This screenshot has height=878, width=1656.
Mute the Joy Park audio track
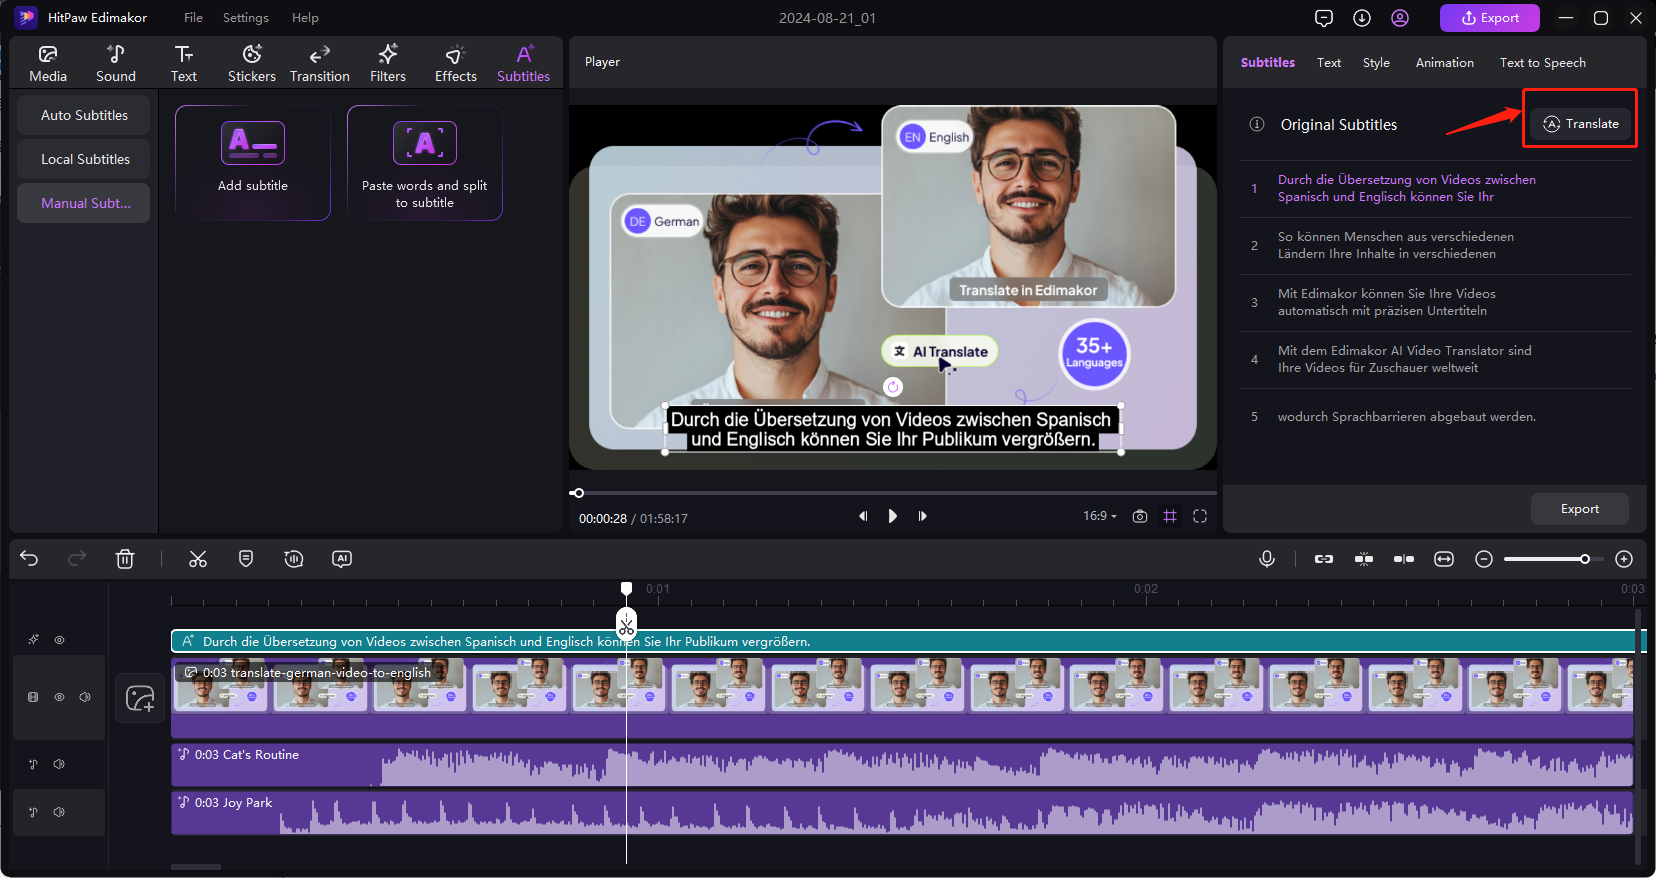[60, 812]
